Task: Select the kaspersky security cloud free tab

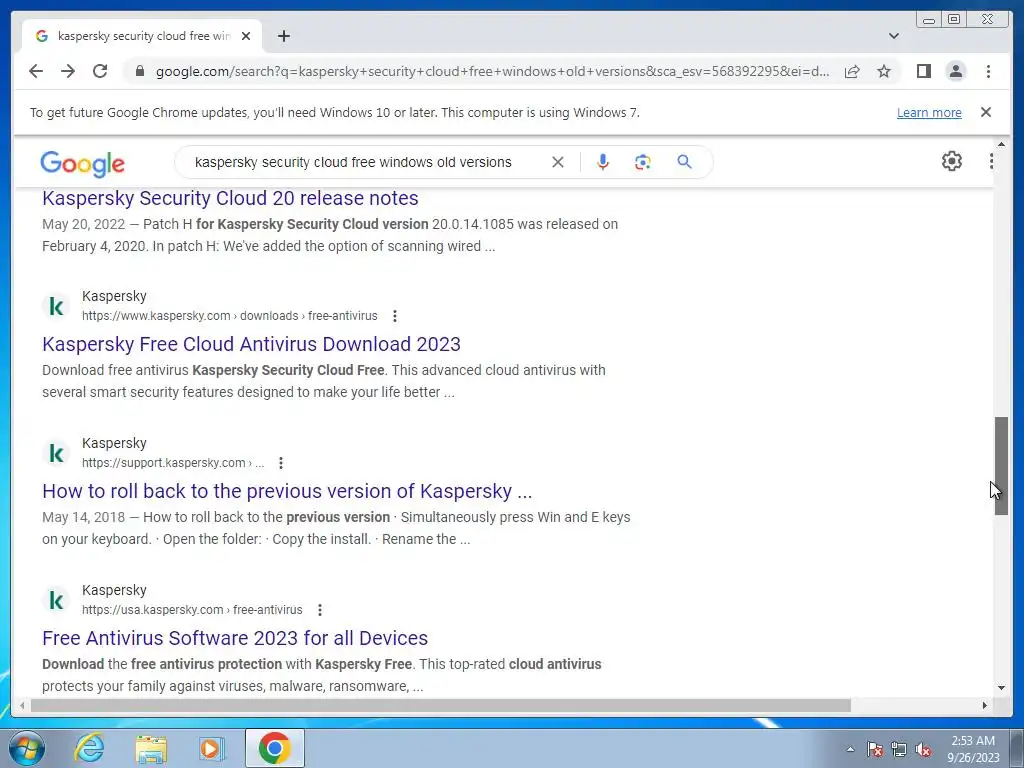Action: click(142, 36)
